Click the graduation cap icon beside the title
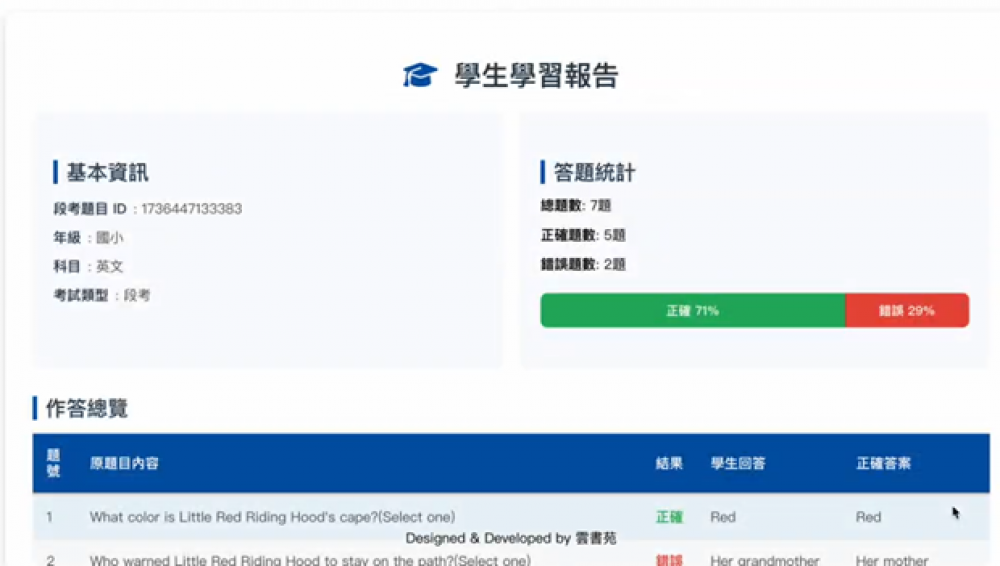 [420, 75]
